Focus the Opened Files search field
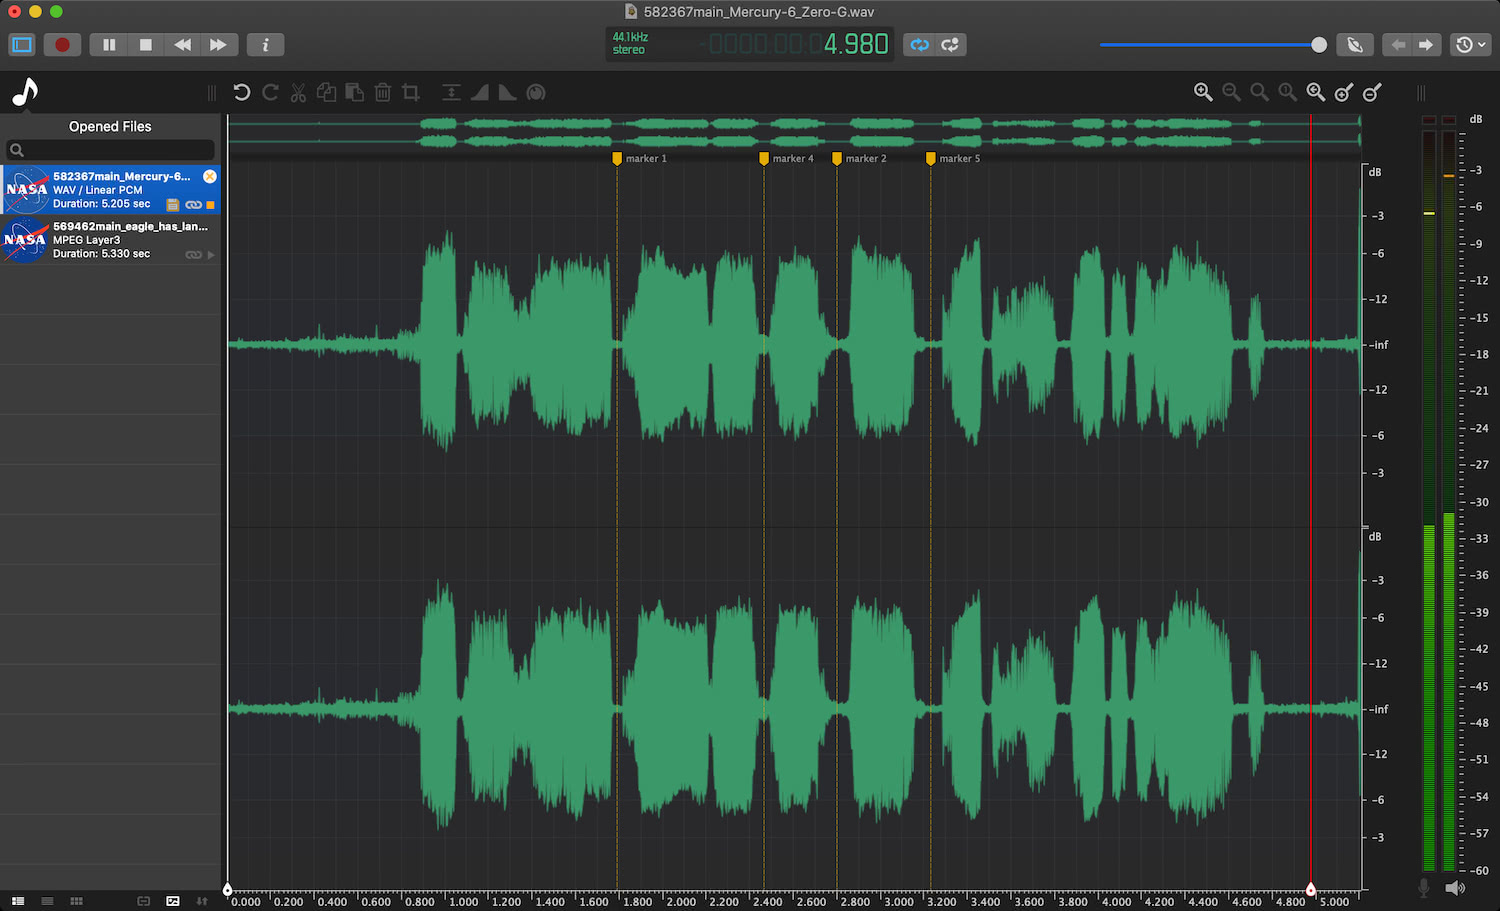 click(110, 150)
